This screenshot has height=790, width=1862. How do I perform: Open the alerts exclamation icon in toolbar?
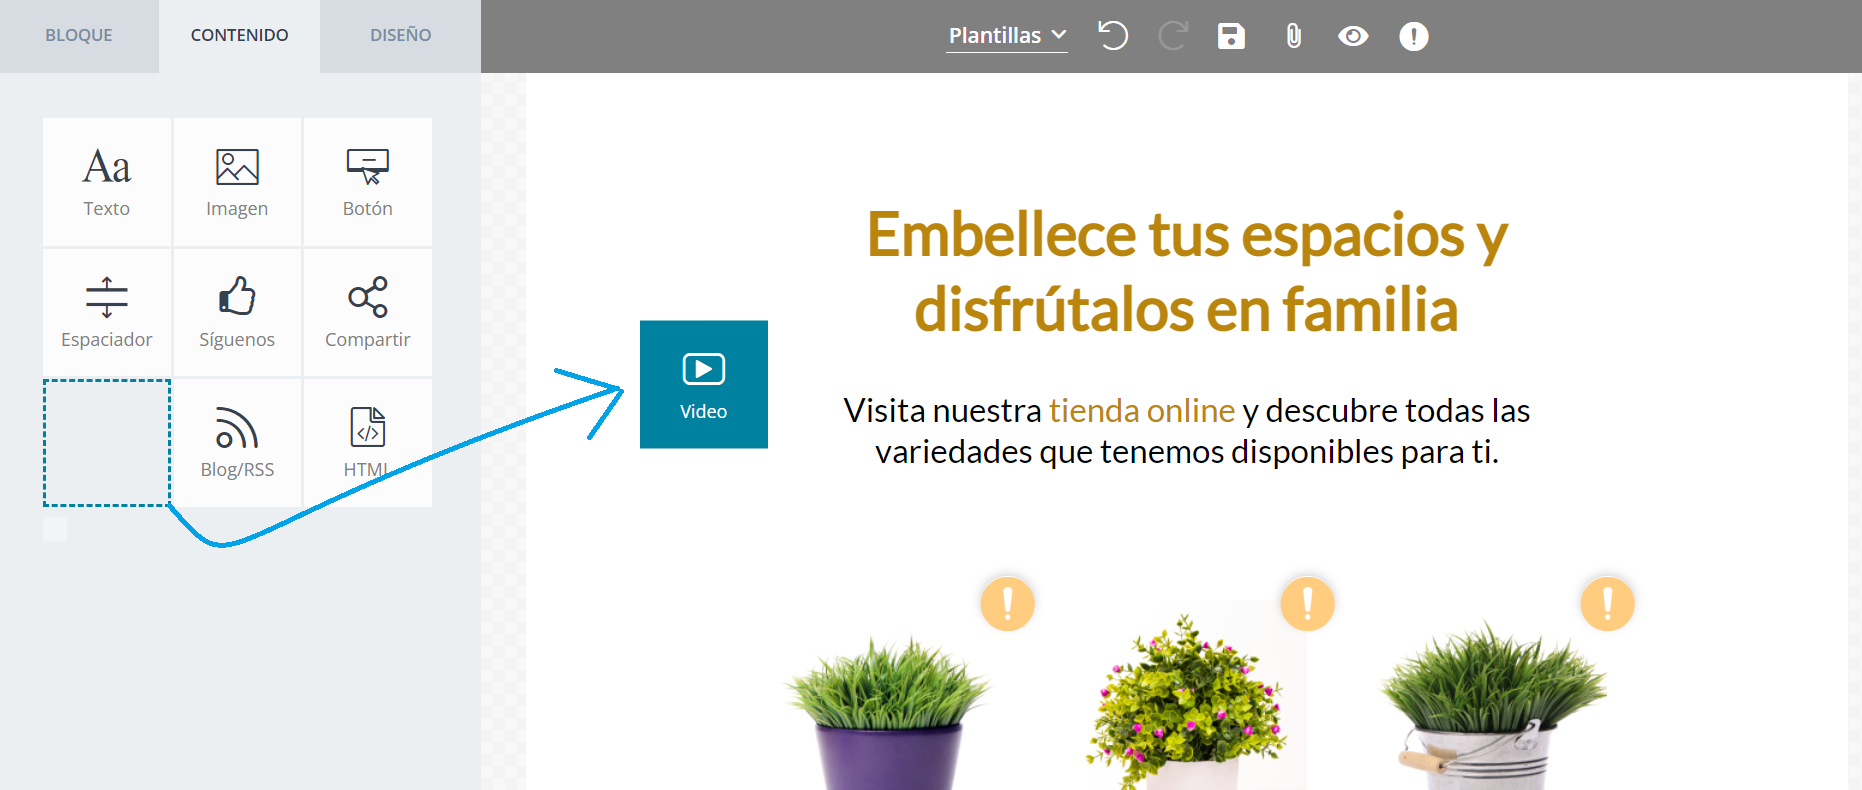coord(1413,36)
